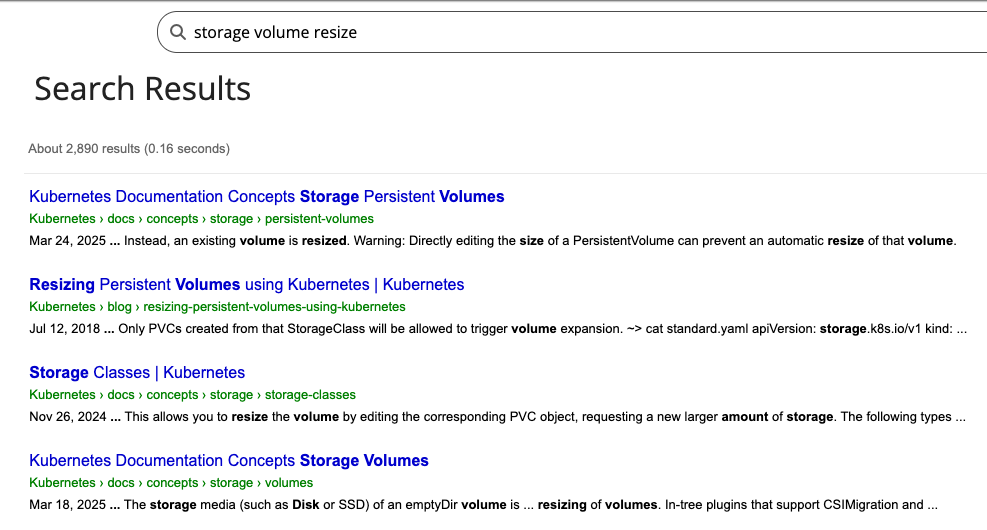Viewport: 987px width, 530px height.
Task: Click the 'About 2,890 results' count text
Action: (x=129, y=149)
